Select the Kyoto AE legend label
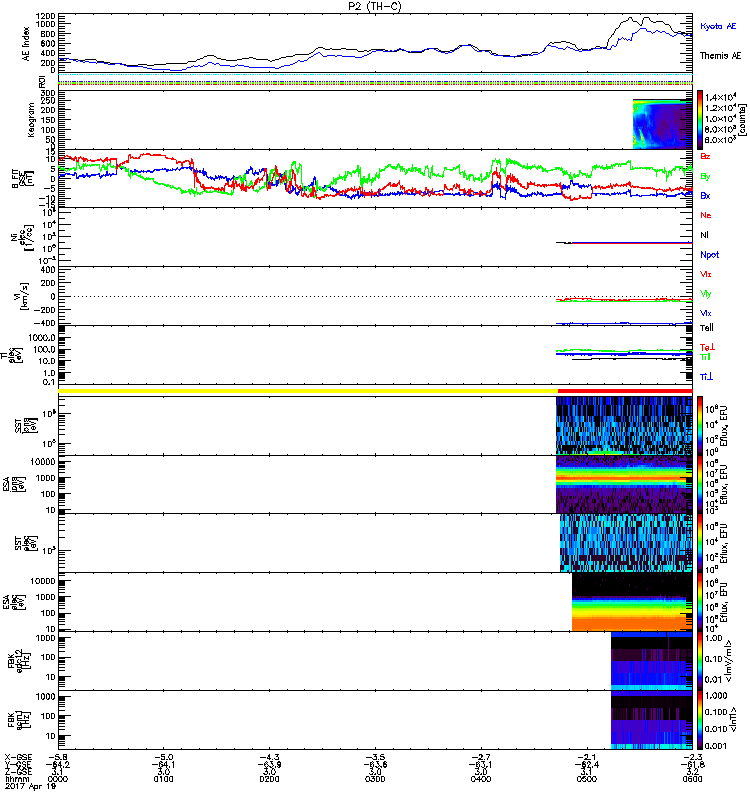 coord(718,26)
